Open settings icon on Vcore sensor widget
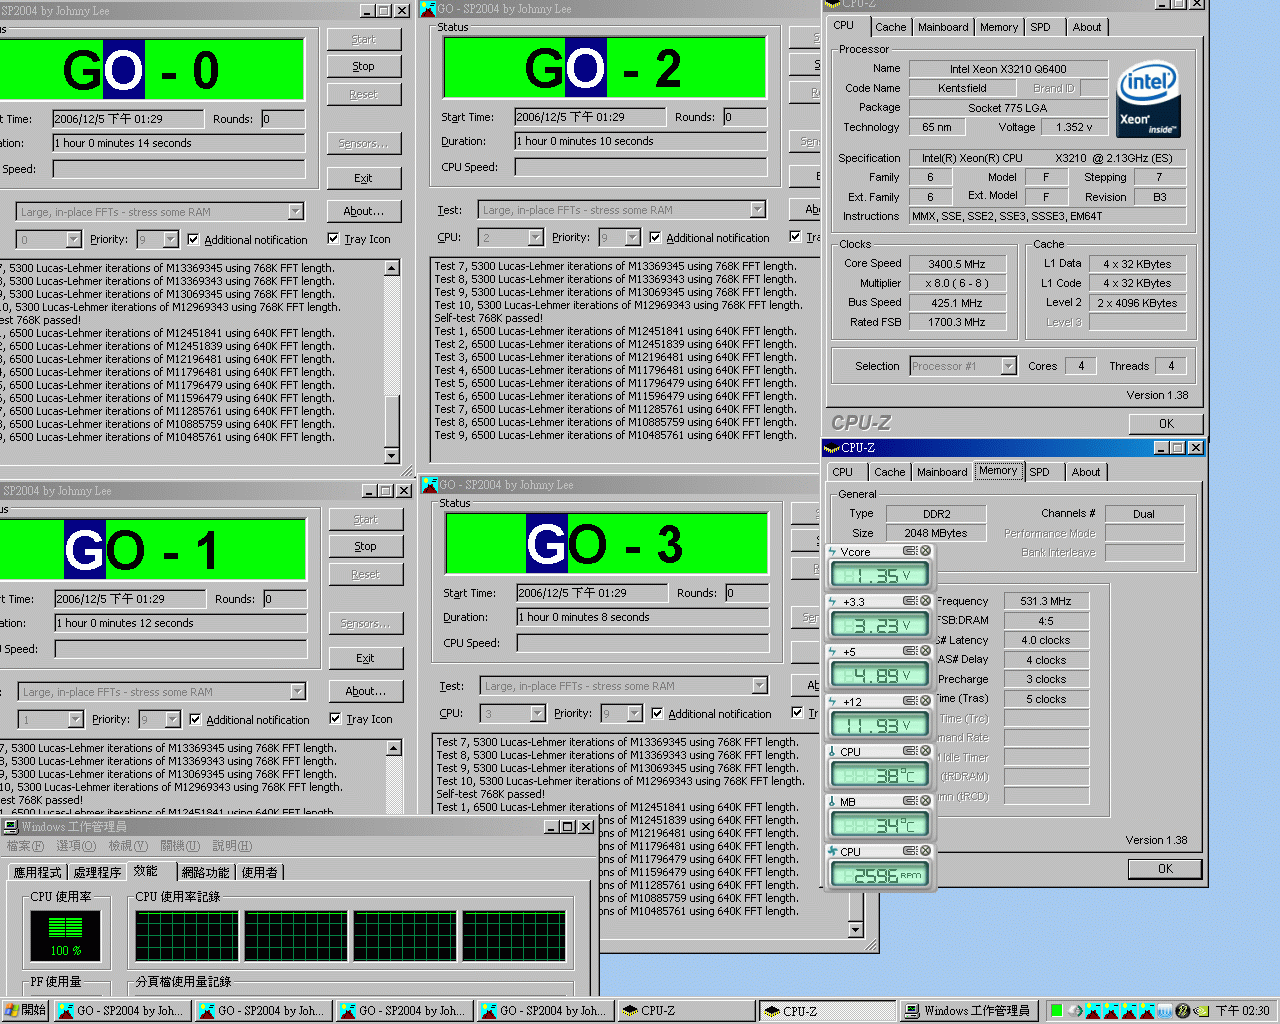Viewport: 1280px width, 1024px height. coord(910,551)
